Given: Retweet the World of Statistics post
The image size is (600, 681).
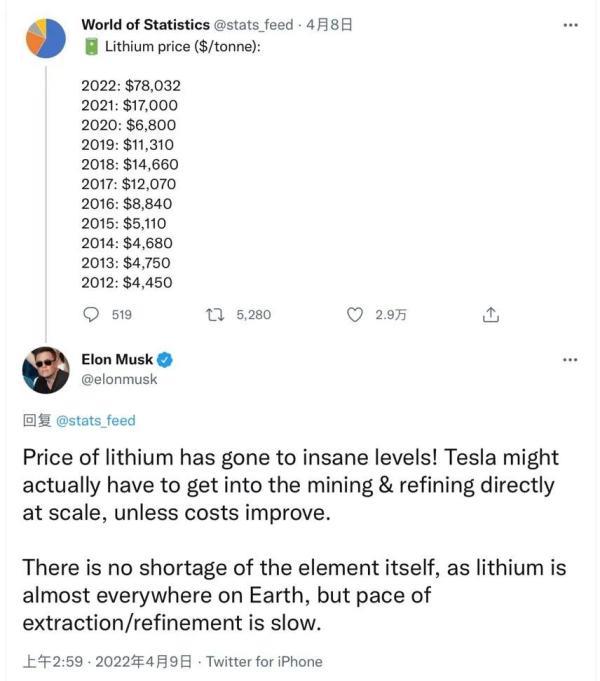Looking at the screenshot, I should pos(212,314).
